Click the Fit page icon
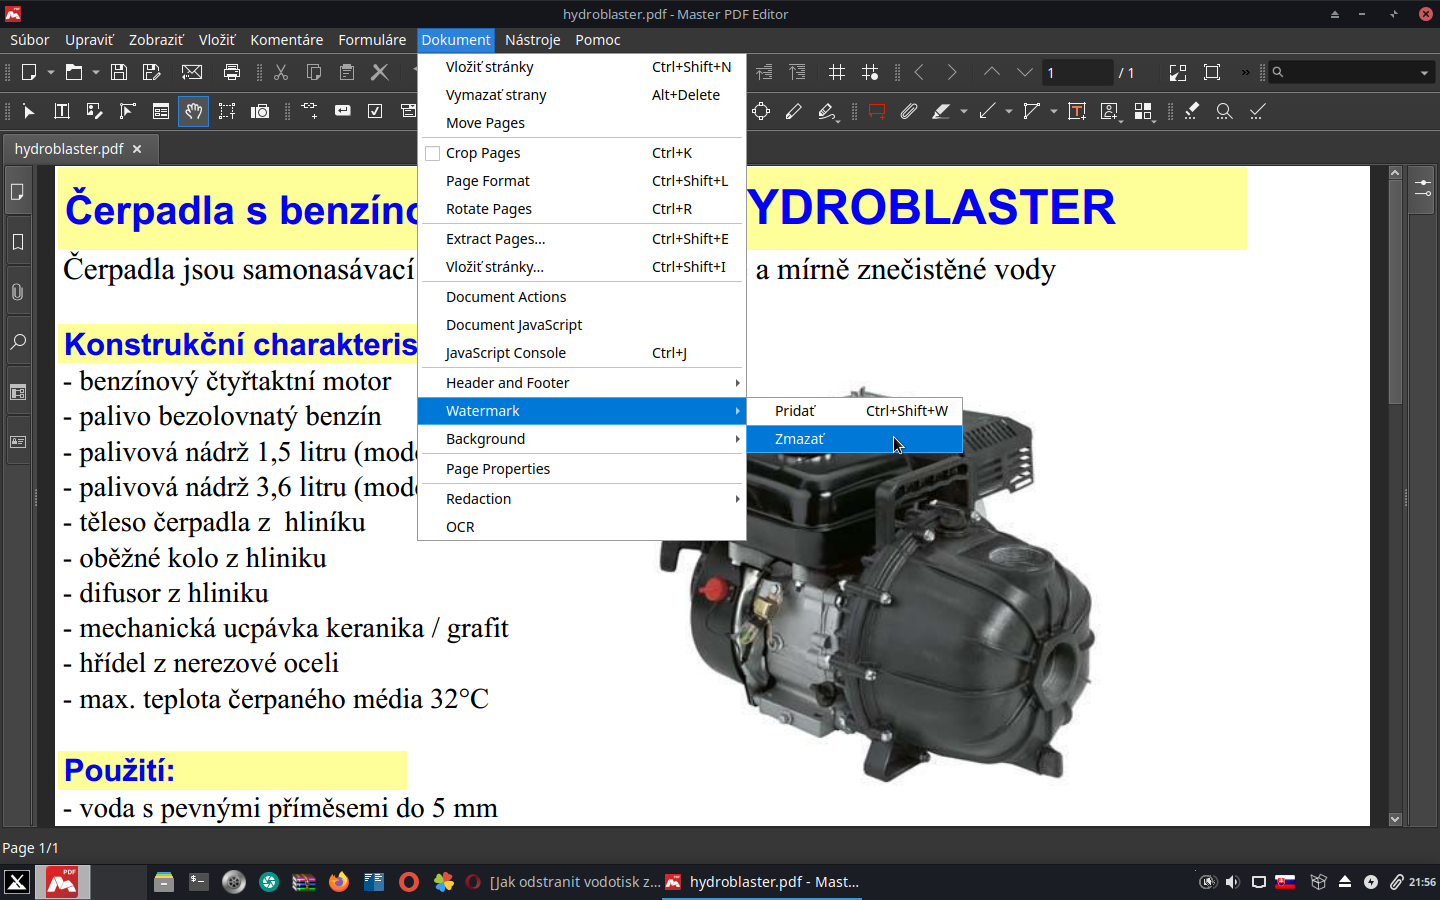The image size is (1440, 900). (1212, 72)
